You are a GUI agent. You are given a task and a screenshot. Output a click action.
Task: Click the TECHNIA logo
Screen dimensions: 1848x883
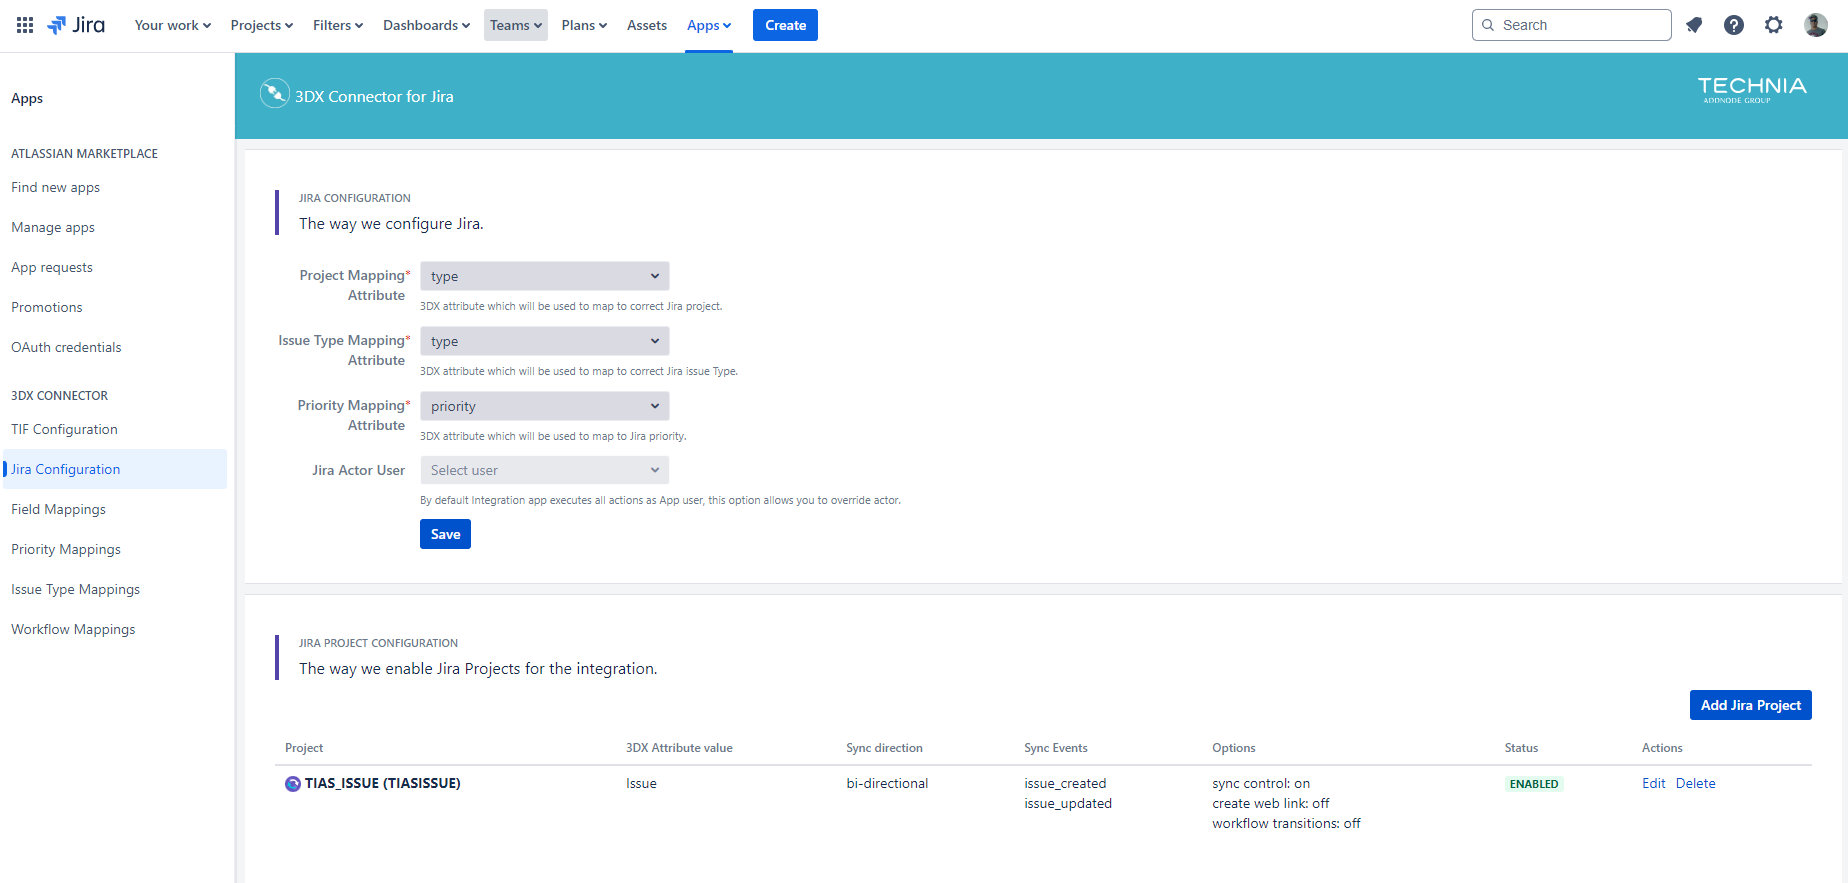[1752, 89]
